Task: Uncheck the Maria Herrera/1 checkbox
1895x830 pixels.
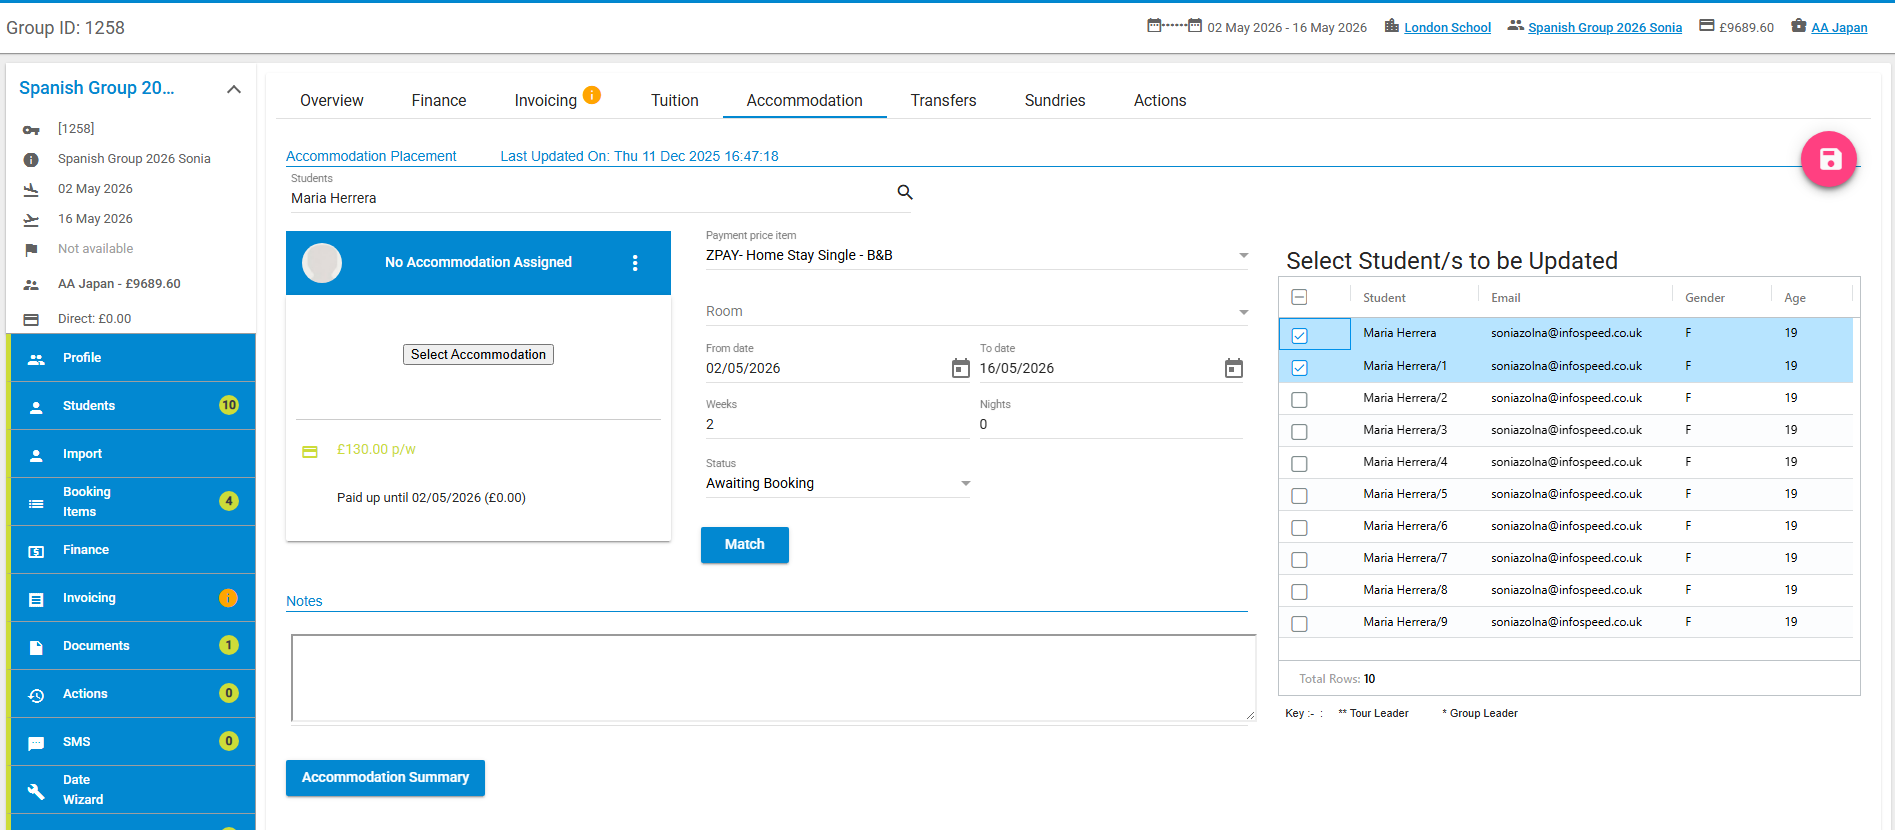Action: tap(1299, 367)
